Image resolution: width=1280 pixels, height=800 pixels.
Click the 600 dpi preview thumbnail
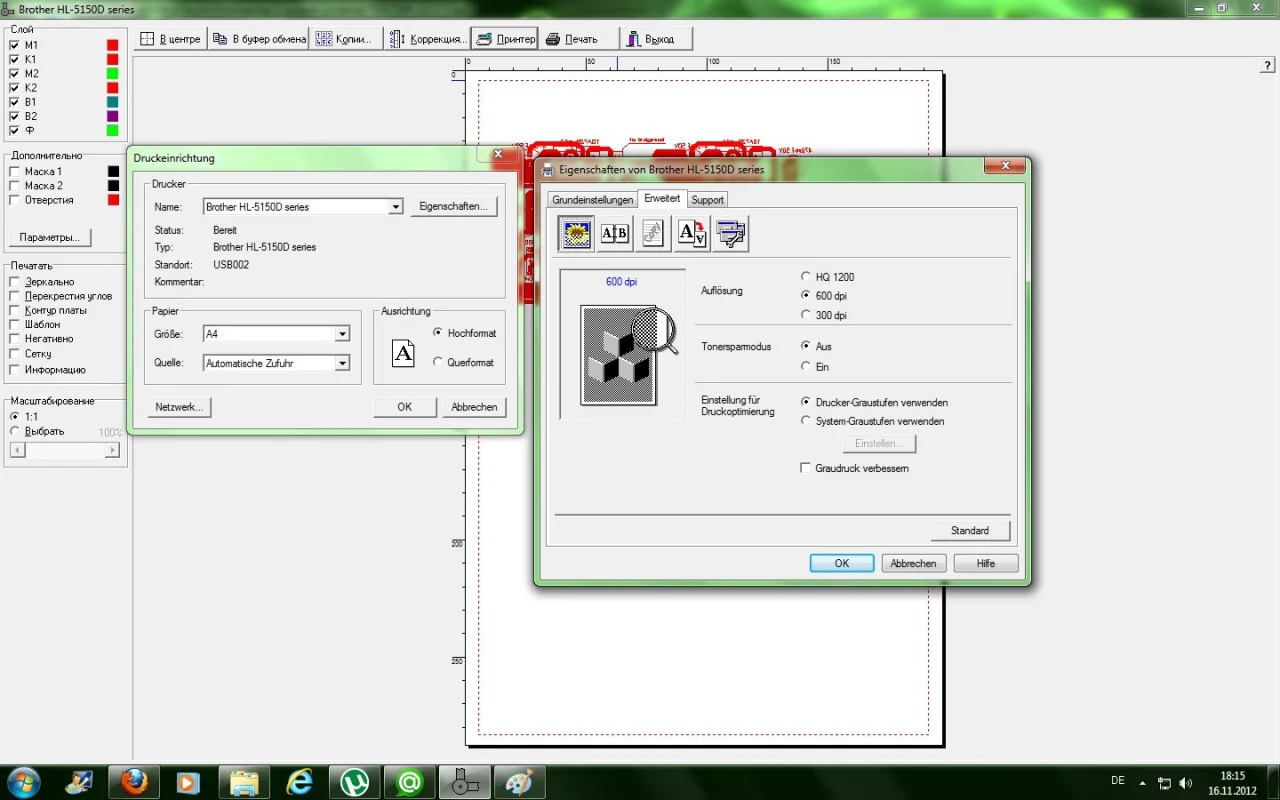pos(622,345)
